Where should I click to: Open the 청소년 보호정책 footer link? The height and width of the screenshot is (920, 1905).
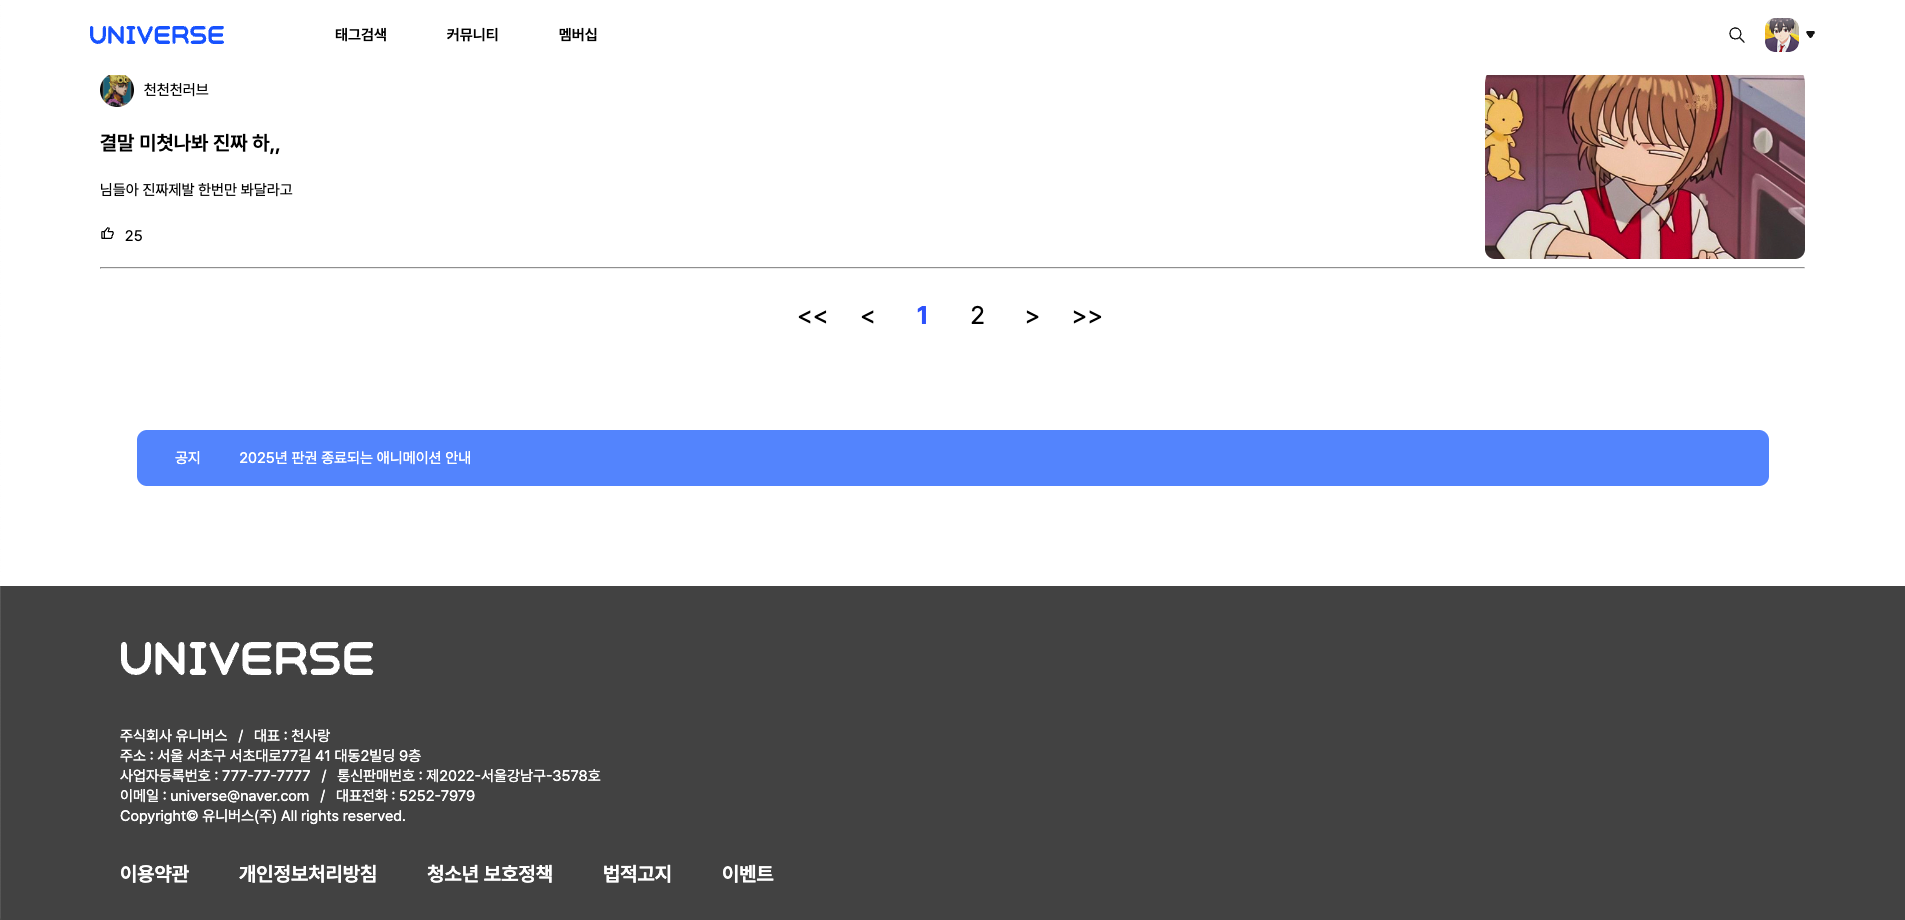[490, 874]
